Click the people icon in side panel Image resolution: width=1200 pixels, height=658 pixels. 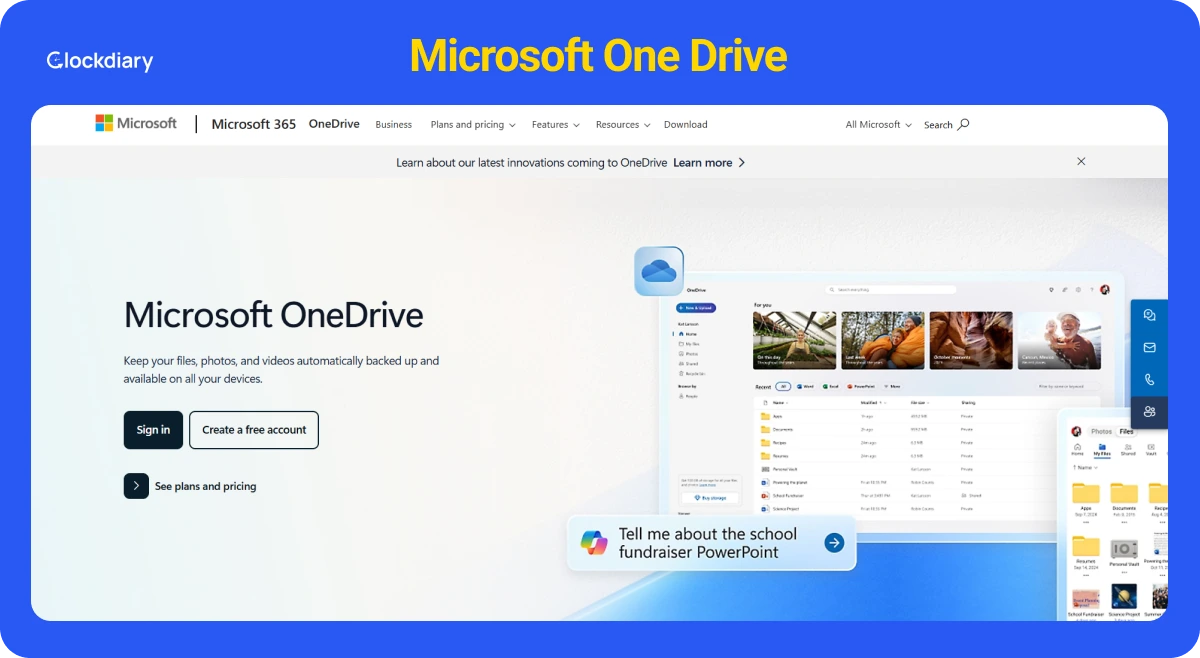pyautogui.click(x=1150, y=411)
